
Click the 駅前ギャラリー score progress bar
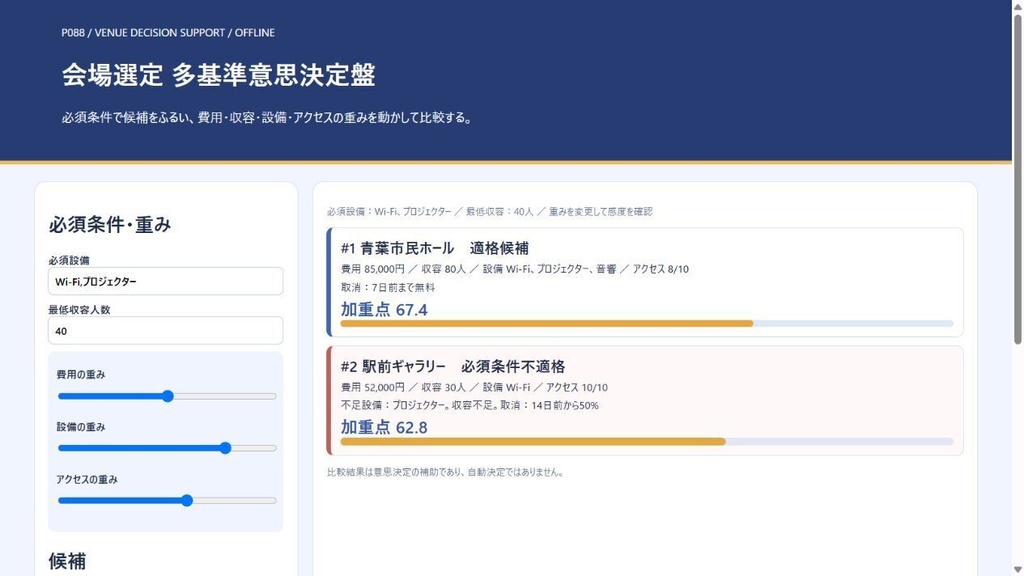[x=647, y=442]
